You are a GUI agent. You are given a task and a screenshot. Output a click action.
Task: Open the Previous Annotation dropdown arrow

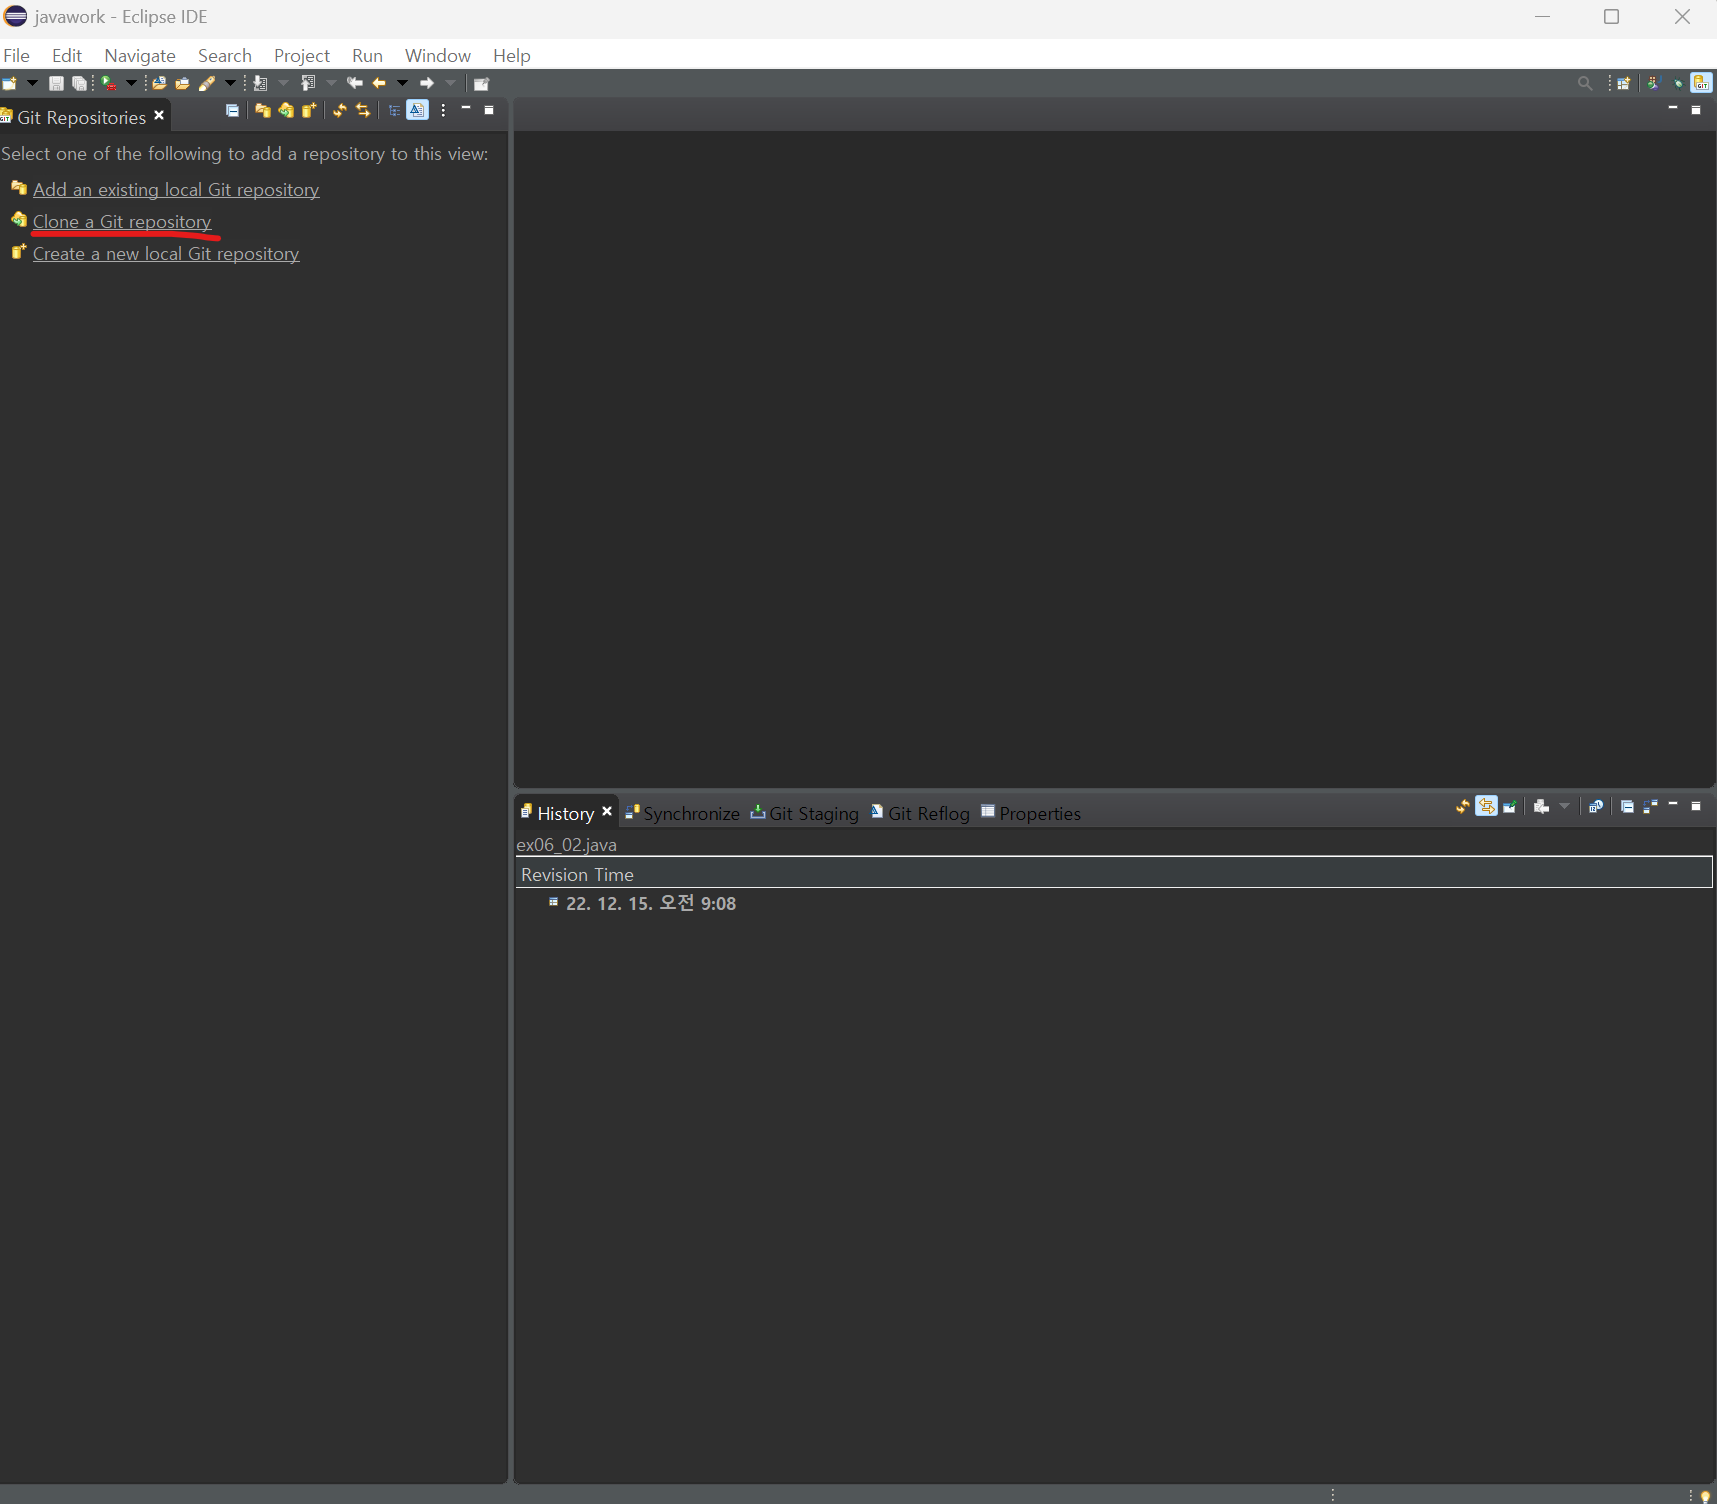click(331, 83)
